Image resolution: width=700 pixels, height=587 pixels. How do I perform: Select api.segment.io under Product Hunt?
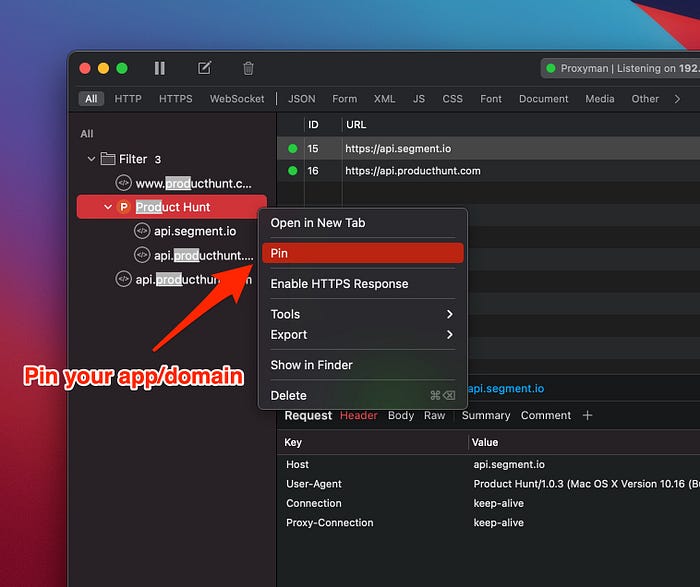pyautogui.click(x=172, y=231)
